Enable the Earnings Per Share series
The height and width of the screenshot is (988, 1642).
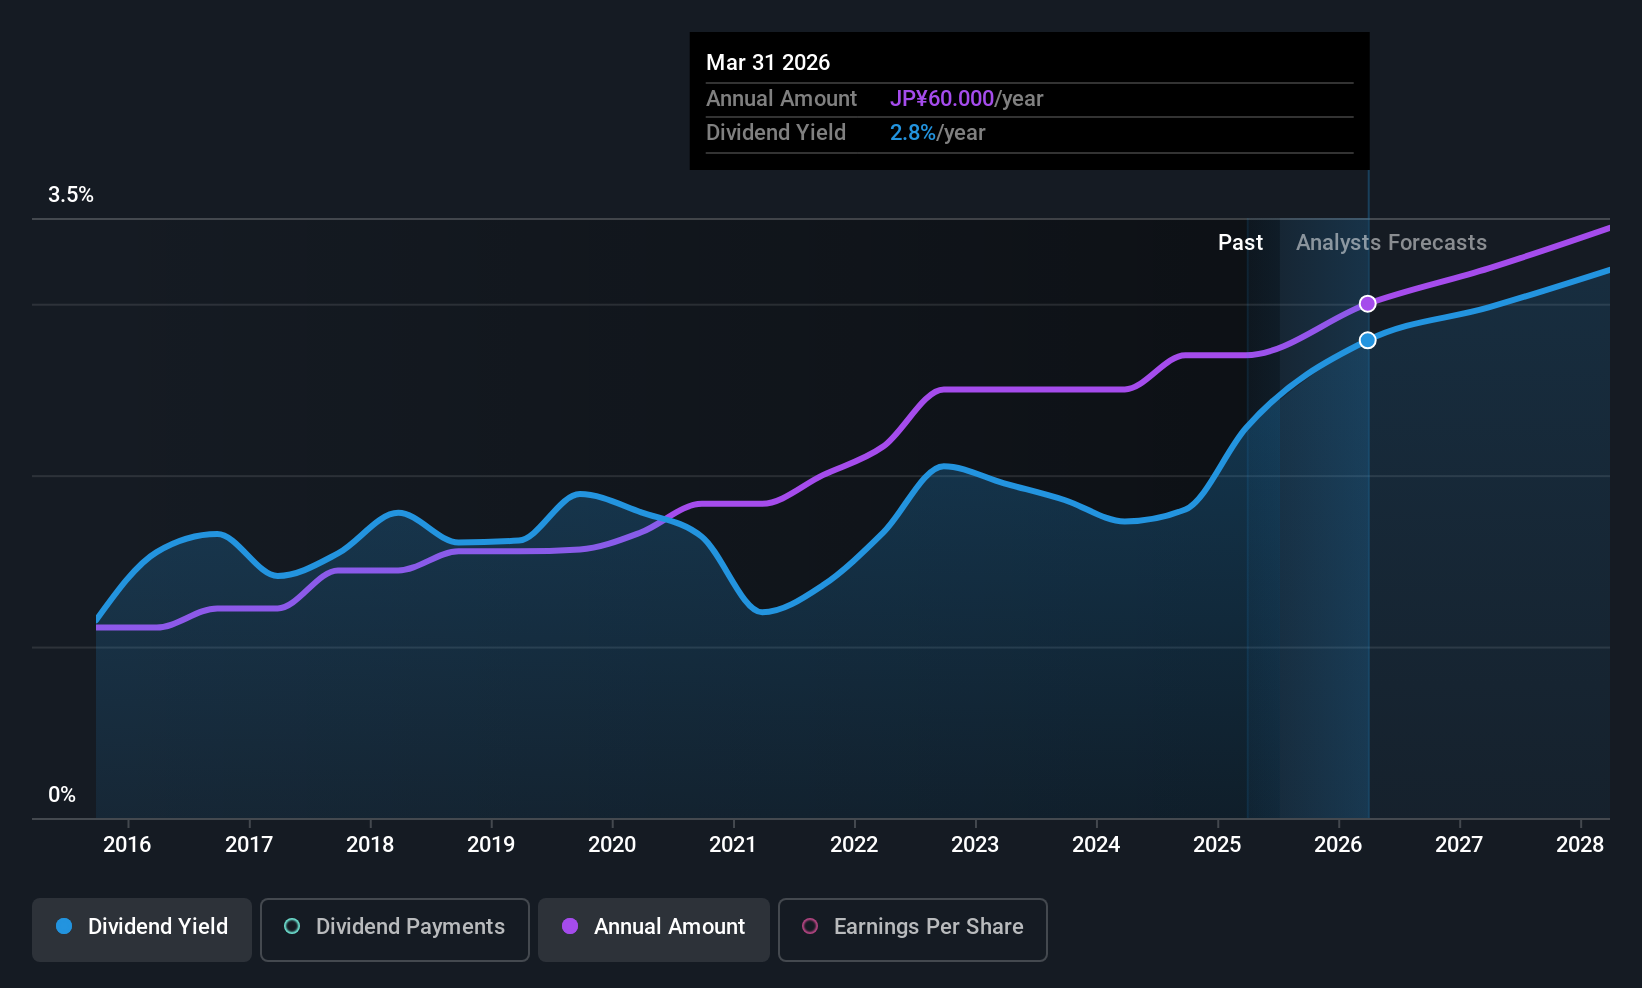pyautogui.click(x=913, y=929)
